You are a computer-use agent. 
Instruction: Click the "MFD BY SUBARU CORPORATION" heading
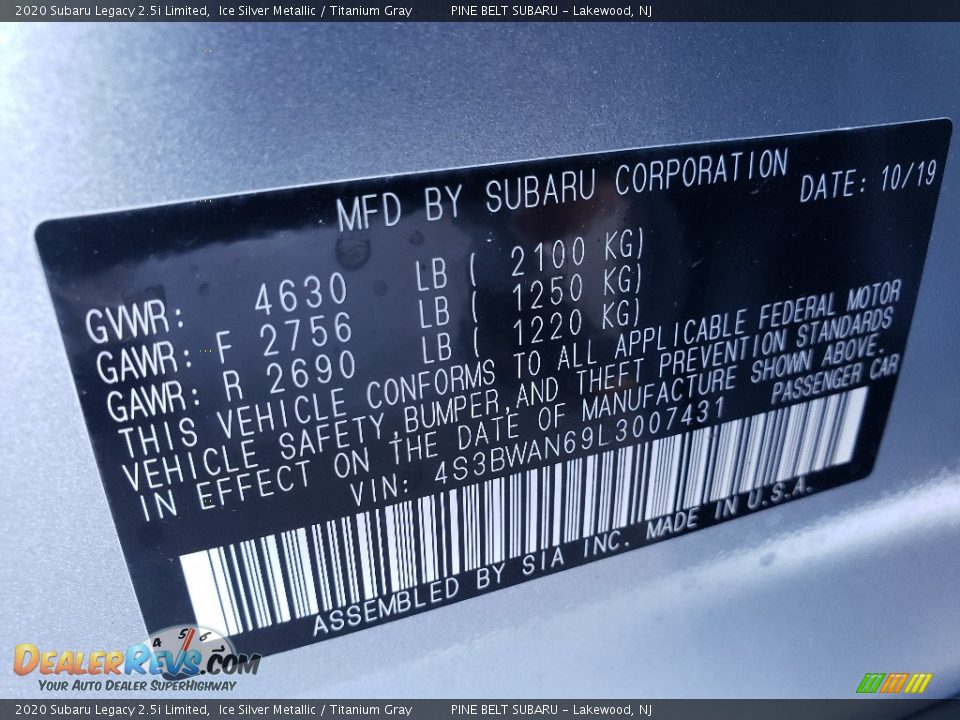[x=562, y=189]
